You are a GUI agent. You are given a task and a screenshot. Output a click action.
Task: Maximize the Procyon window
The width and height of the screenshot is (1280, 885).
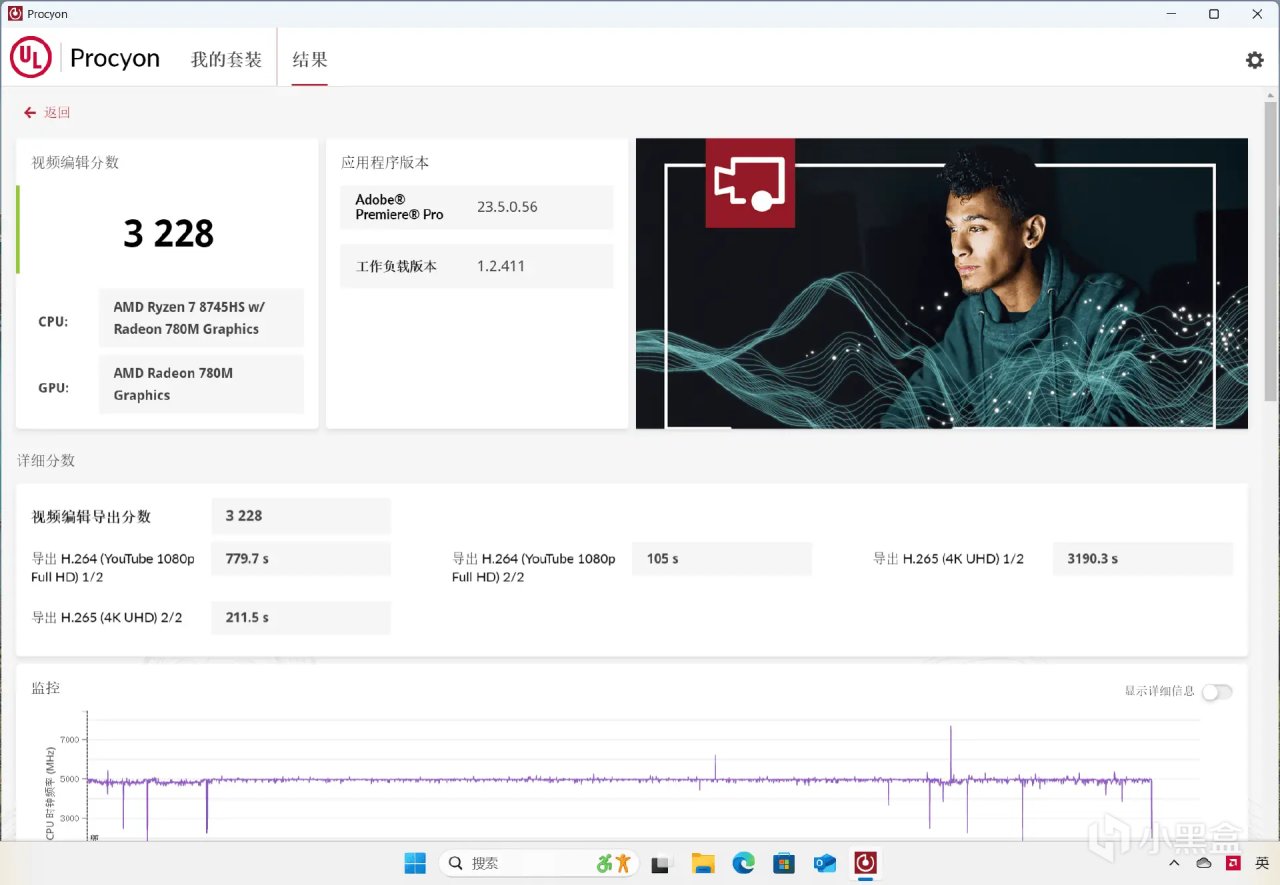(1214, 14)
